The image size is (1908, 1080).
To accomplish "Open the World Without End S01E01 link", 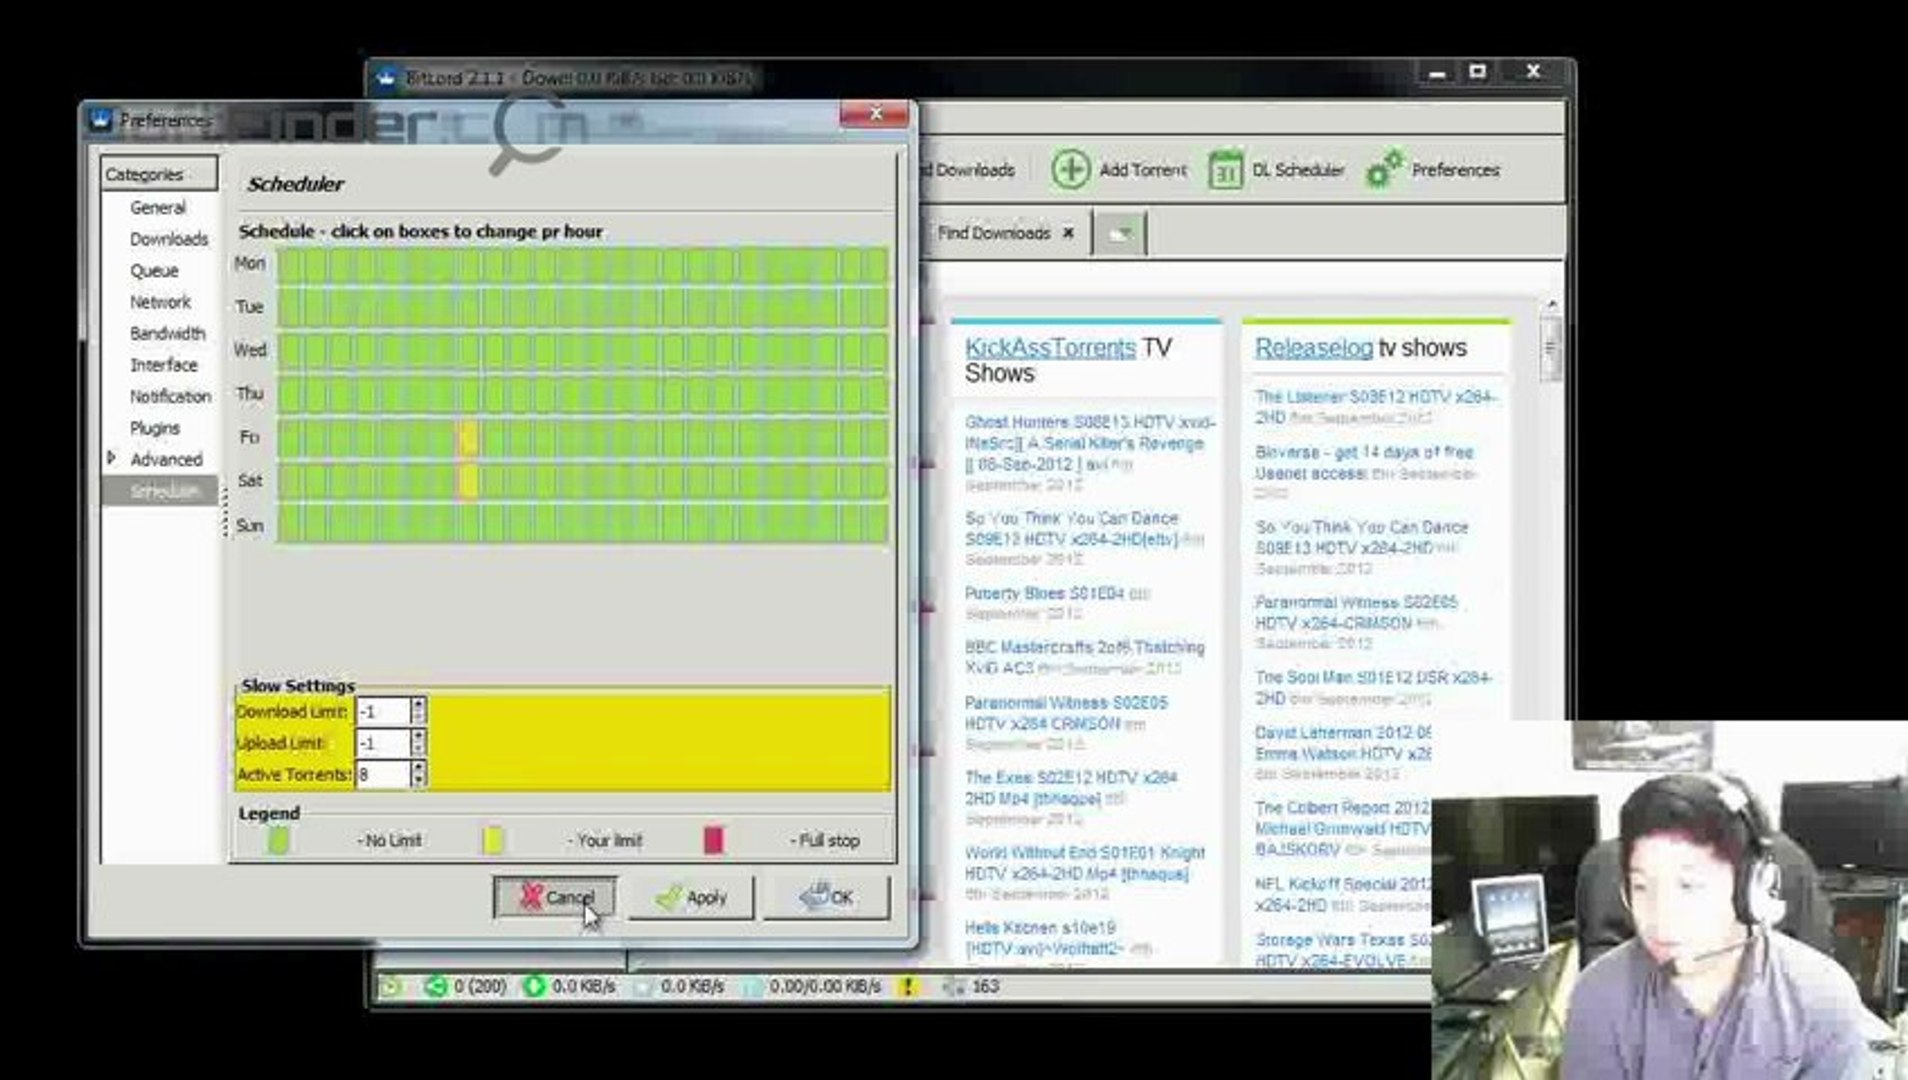I will [x=1085, y=863].
